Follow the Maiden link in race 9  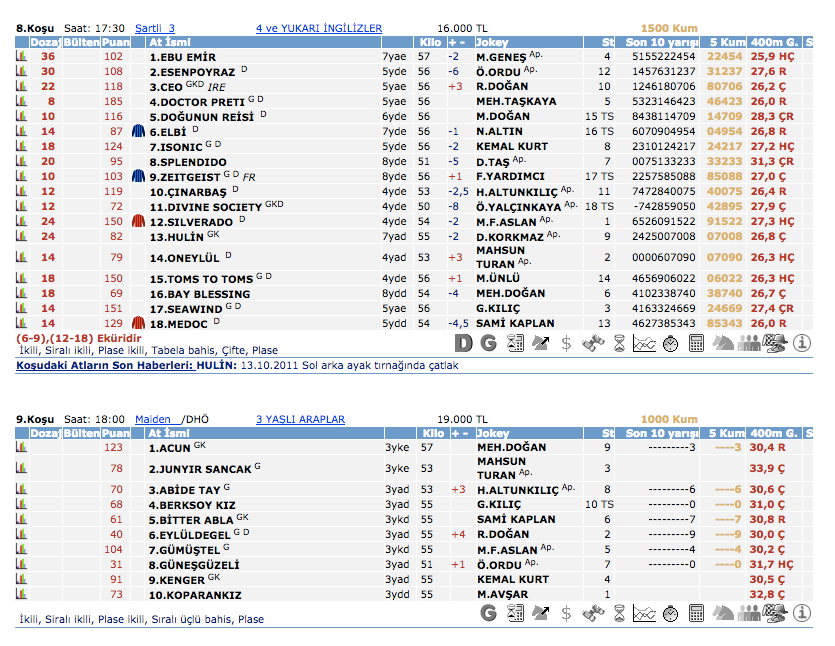click(153, 419)
